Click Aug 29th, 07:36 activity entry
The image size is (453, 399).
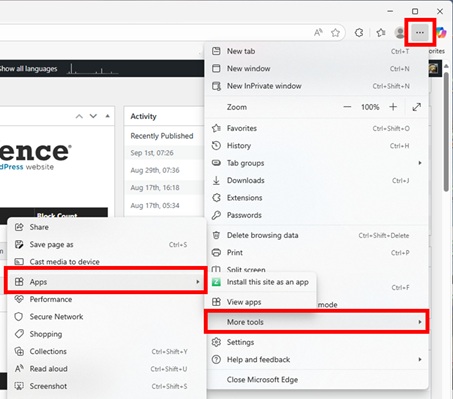tap(155, 170)
